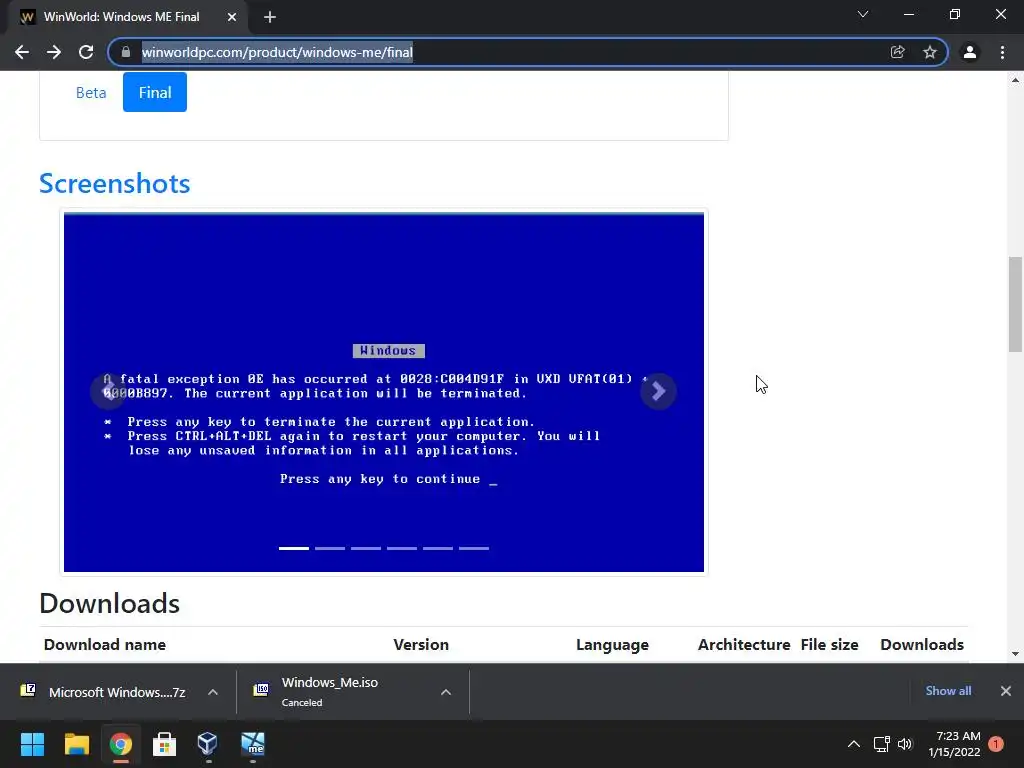Share this page from the address bar
The height and width of the screenshot is (768, 1024).
click(897, 52)
